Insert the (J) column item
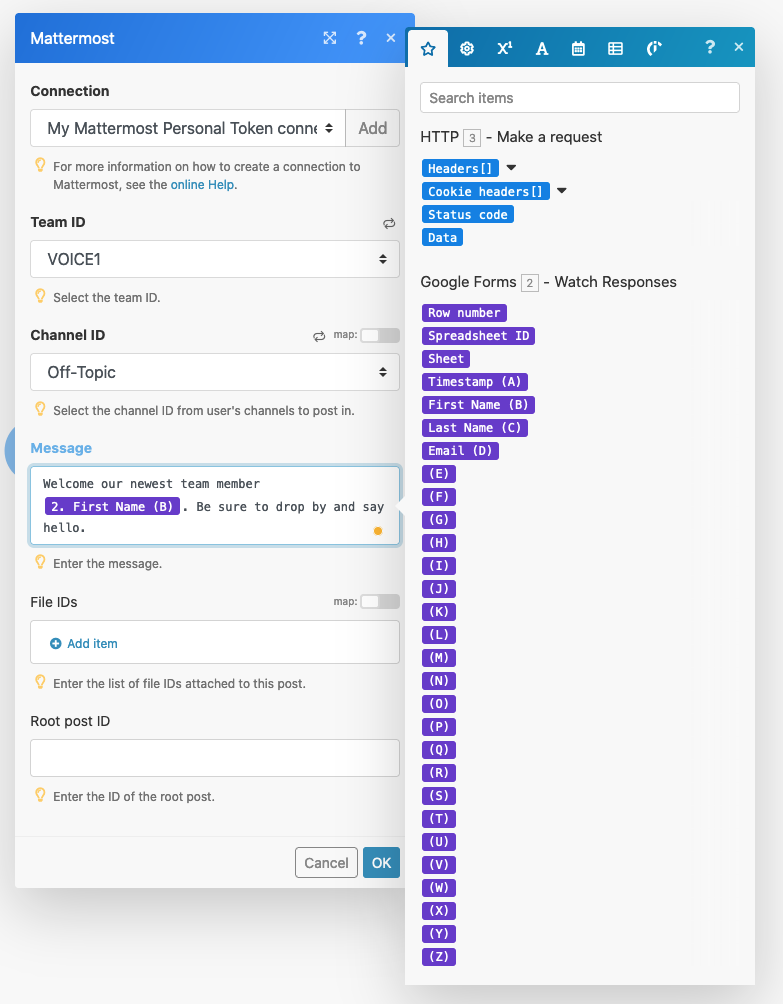 point(439,588)
